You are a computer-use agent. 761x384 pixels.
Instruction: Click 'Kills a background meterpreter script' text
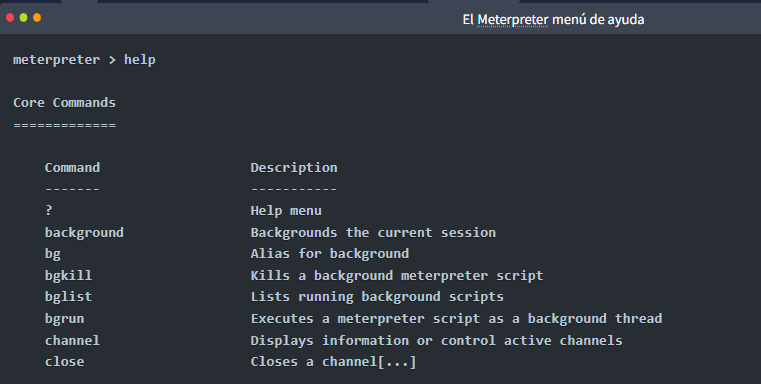coord(397,275)
